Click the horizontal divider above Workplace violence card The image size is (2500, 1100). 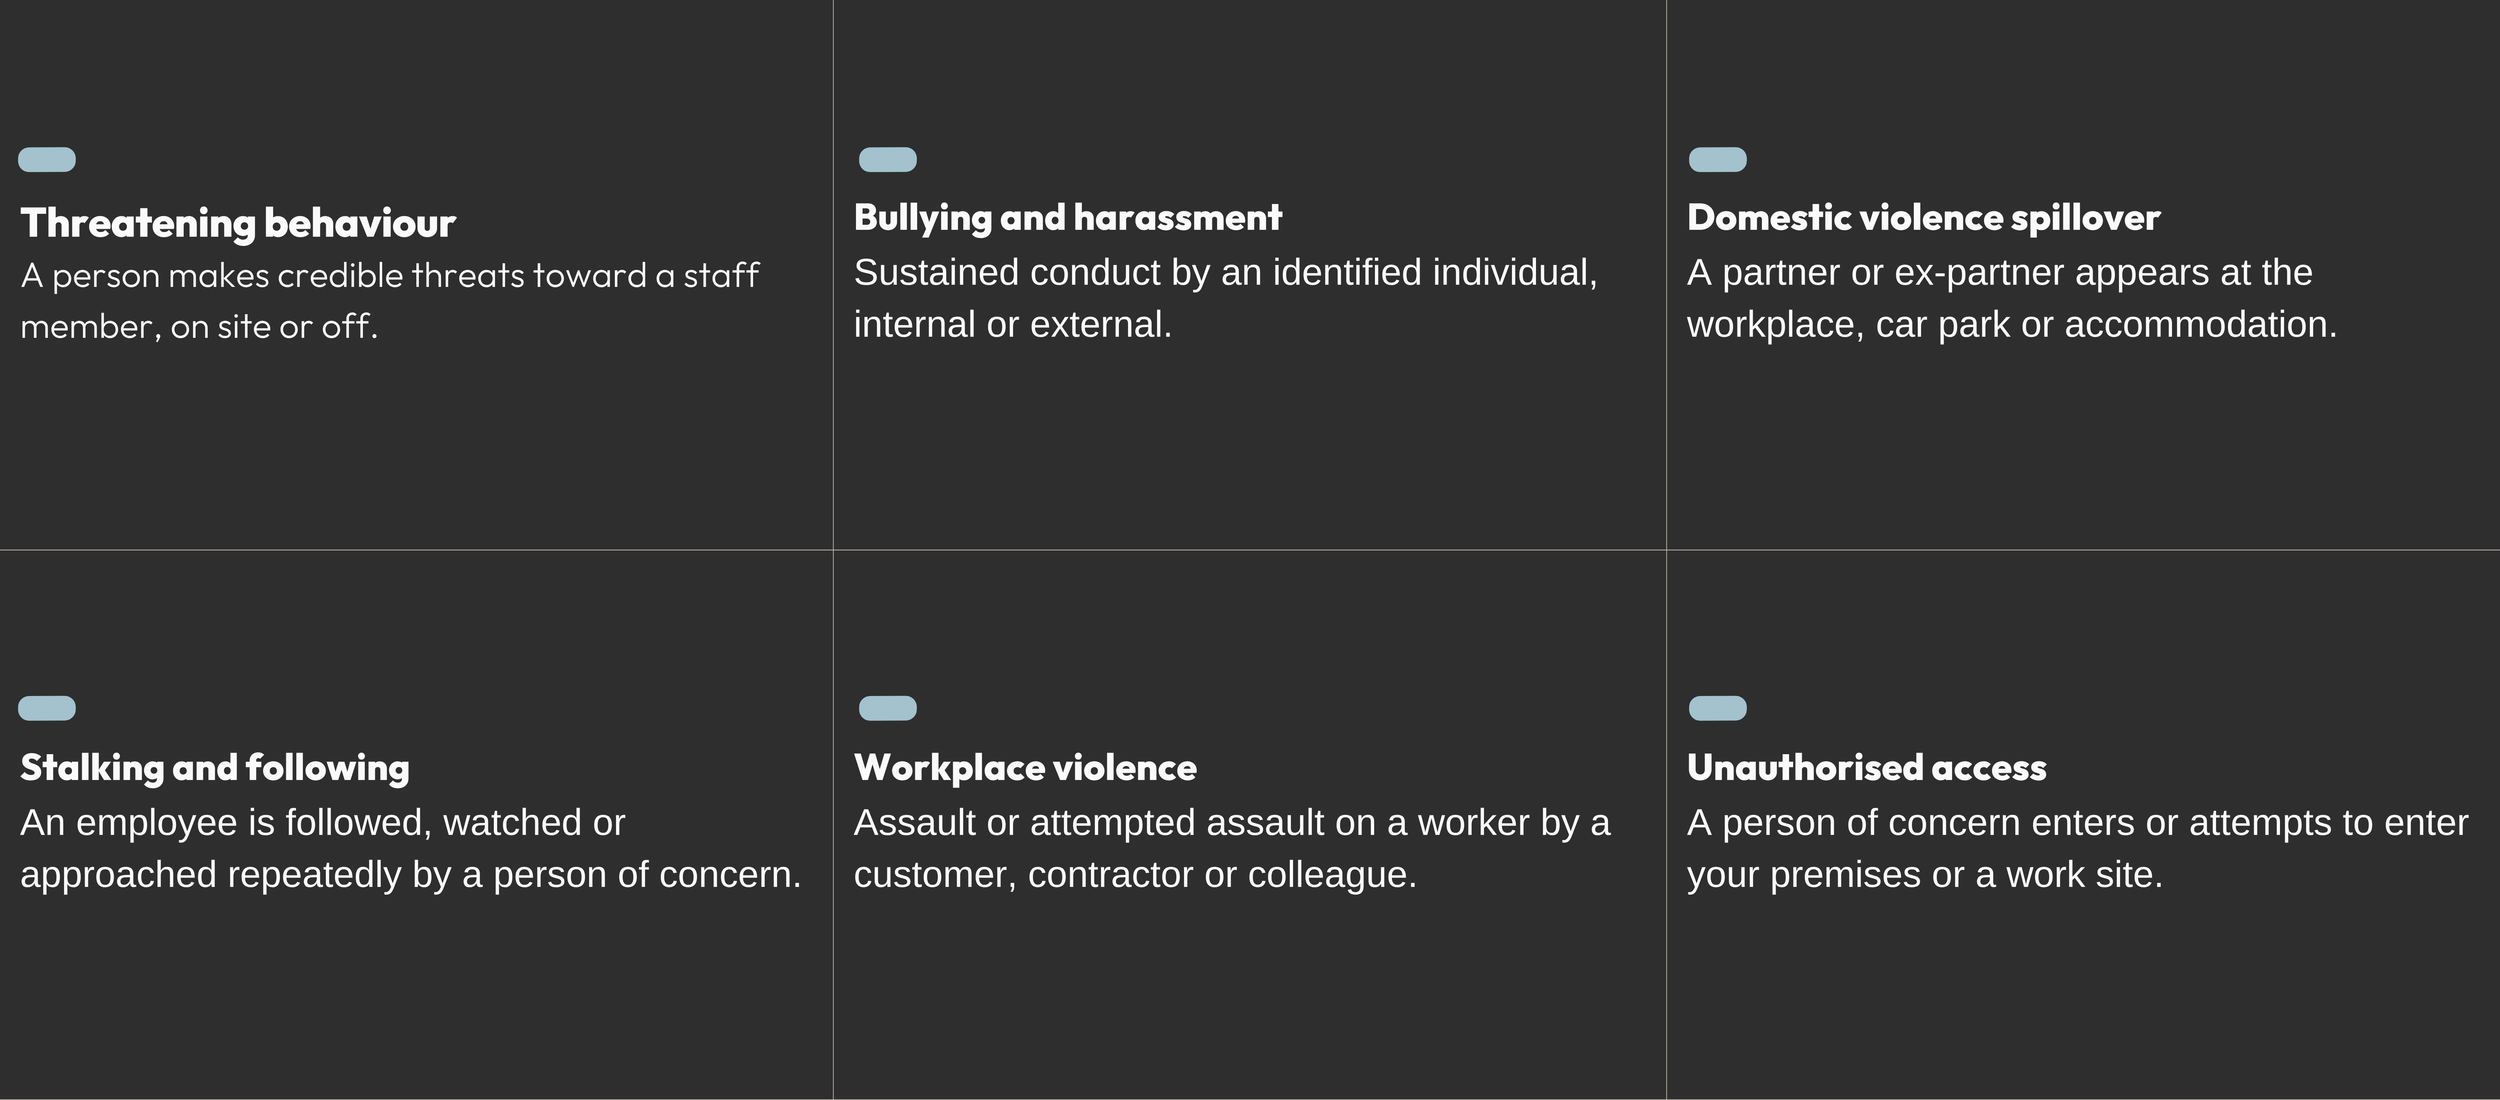click(x=1250, y=550)
